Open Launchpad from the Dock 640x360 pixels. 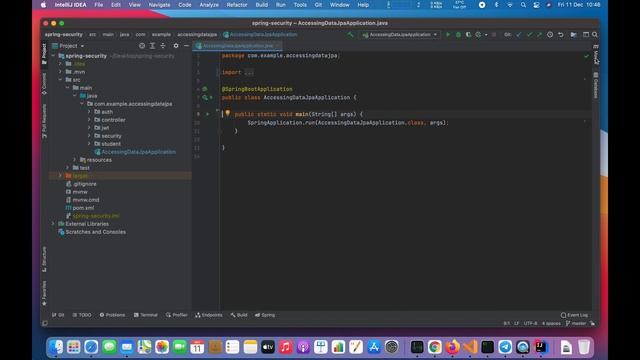coord(73,347)
